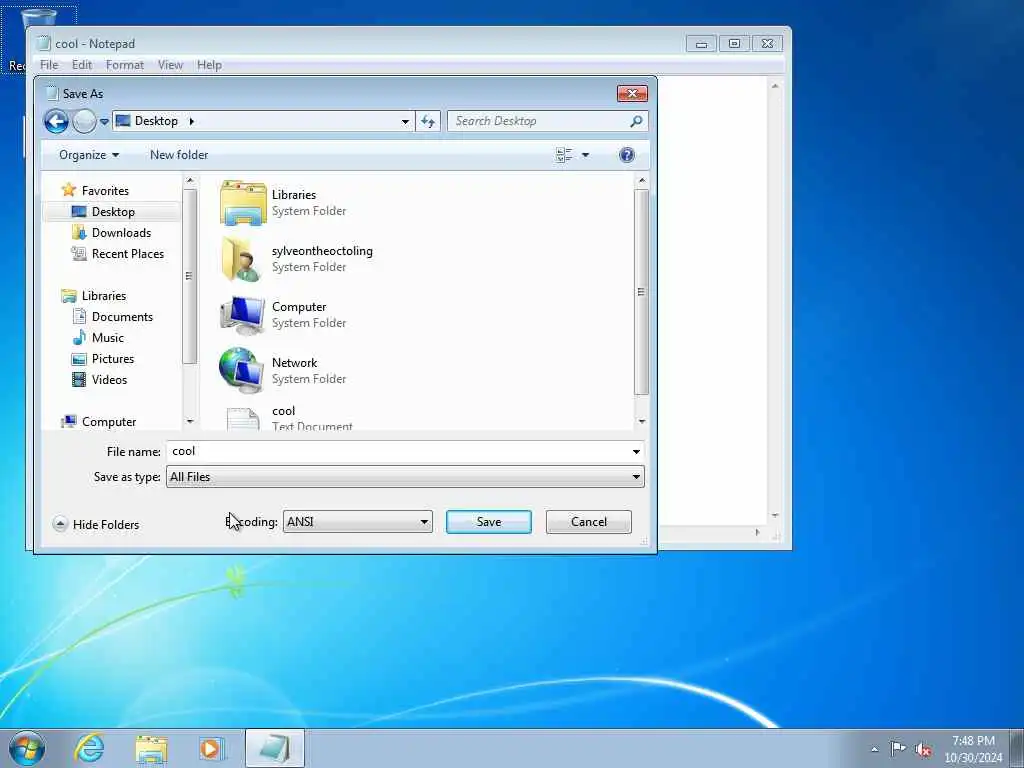Click the Refresh button next to address bar
The height and width of the screenshot is (768, 1024).
coord(428,121)
